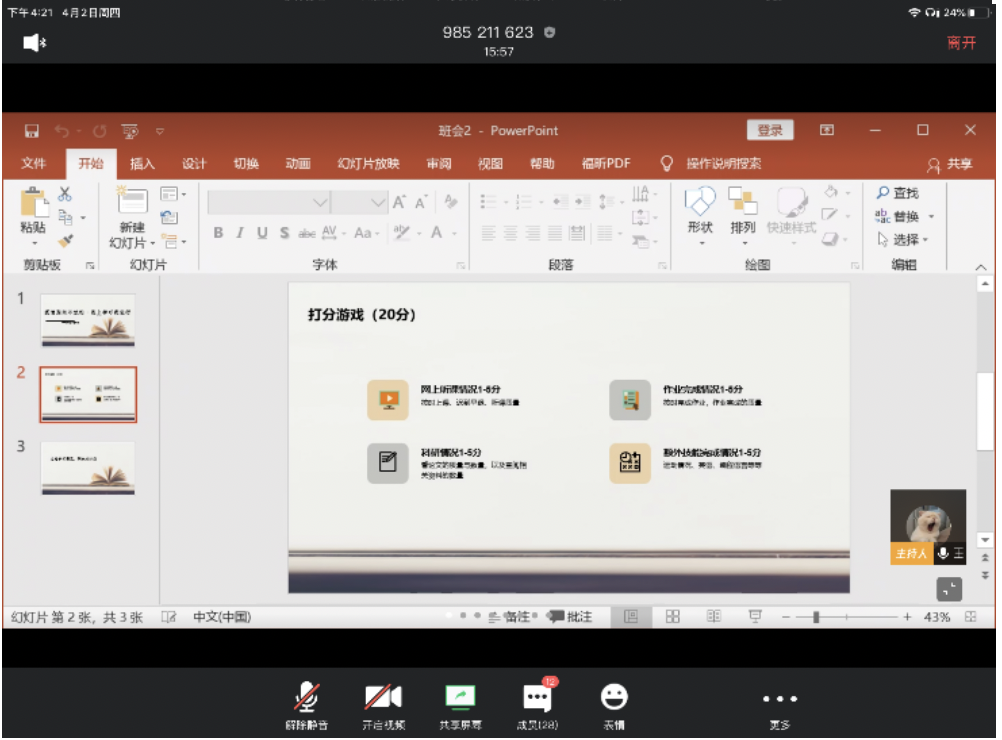
Task: Click the Save icon in title bar
Action: click(32, 131)
